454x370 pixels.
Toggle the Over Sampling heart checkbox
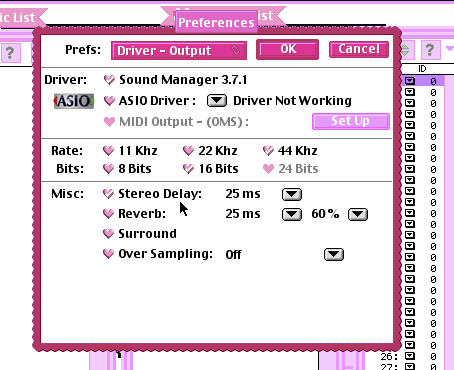[x=108, y=254]
